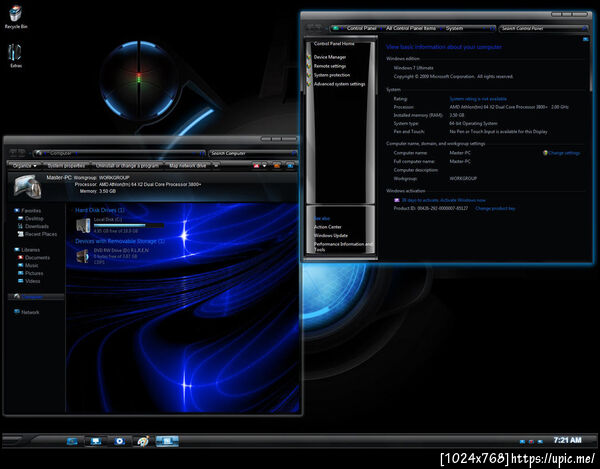Open the paint palette taskbar icon

(x=143, y=441)
